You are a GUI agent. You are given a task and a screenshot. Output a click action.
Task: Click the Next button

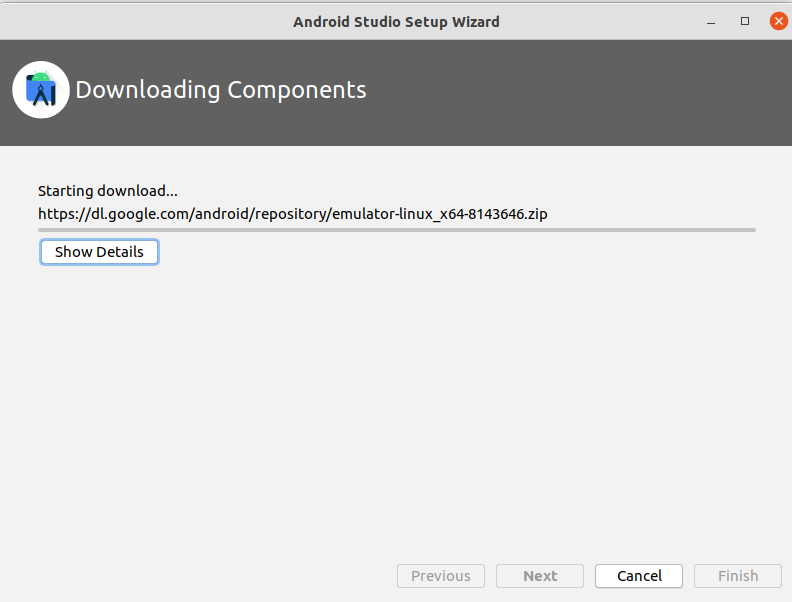pos(540,576)
